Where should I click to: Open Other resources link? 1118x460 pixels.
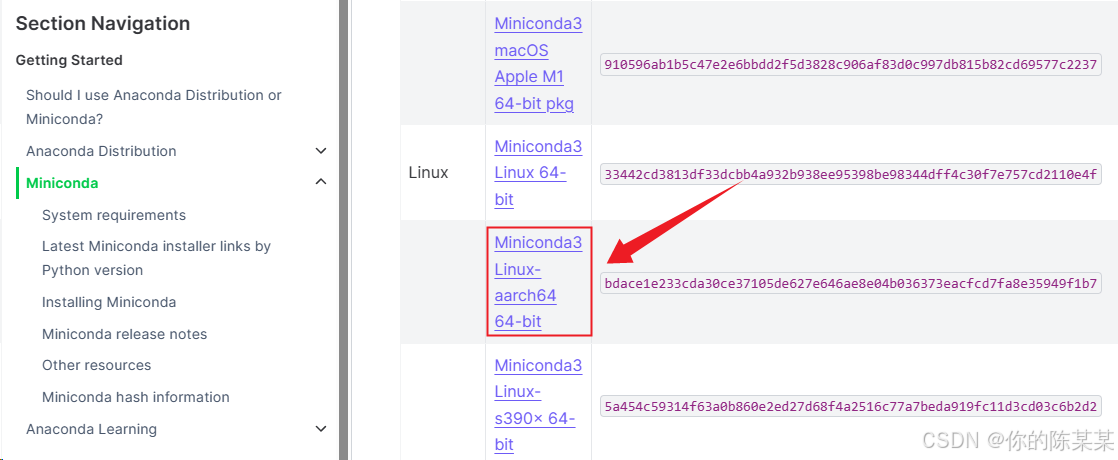pos(96,365)
